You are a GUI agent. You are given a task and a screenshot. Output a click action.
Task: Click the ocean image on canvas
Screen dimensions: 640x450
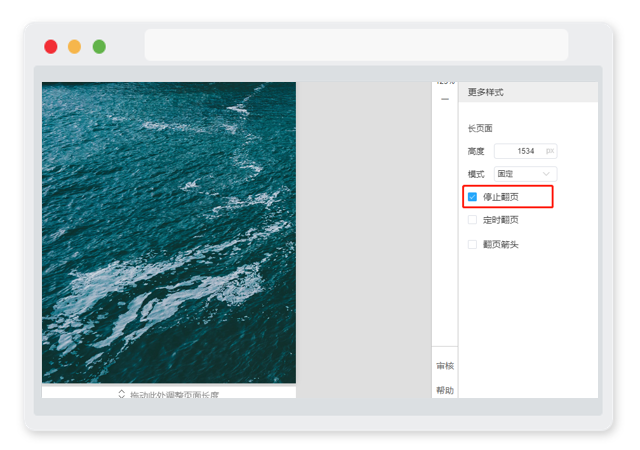(x=169, y=232)
